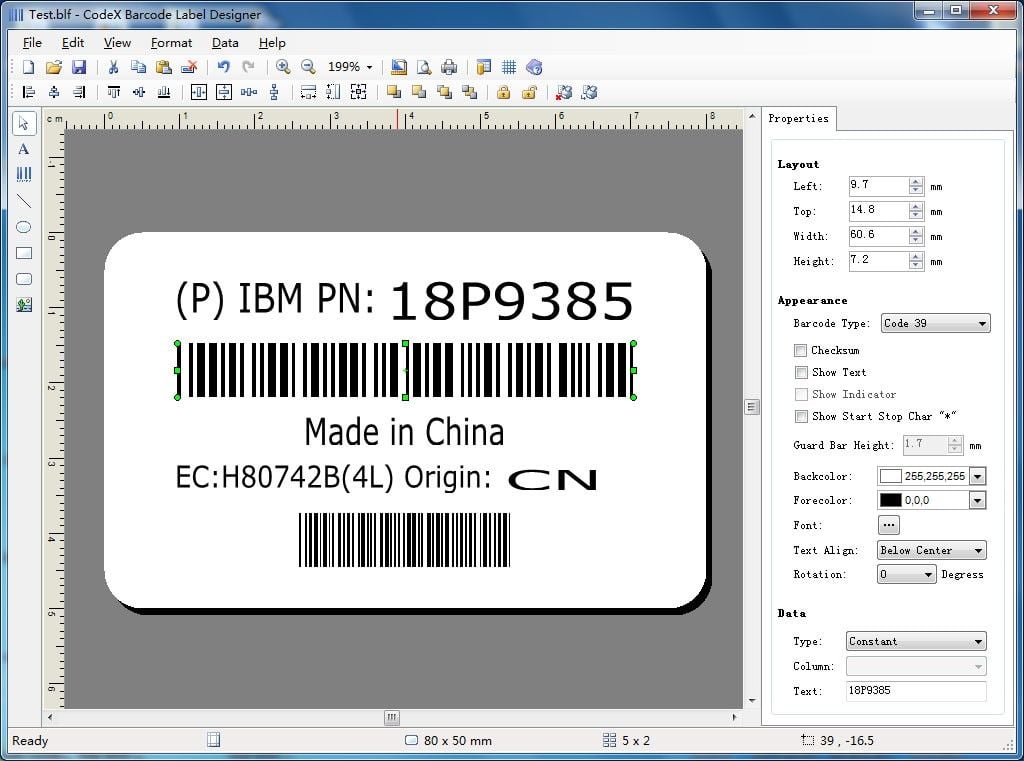Select the Barcode tool

pos(24,174)
